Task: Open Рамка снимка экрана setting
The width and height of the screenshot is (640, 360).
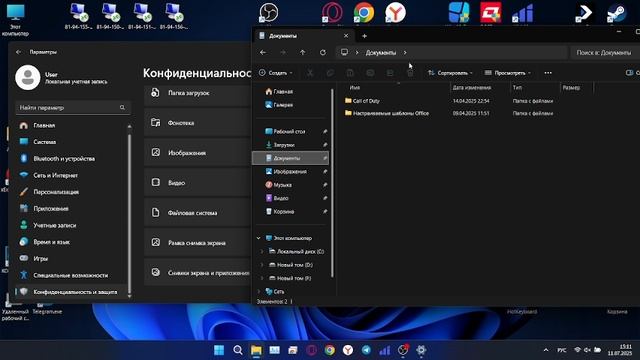Action: (198, 243)
